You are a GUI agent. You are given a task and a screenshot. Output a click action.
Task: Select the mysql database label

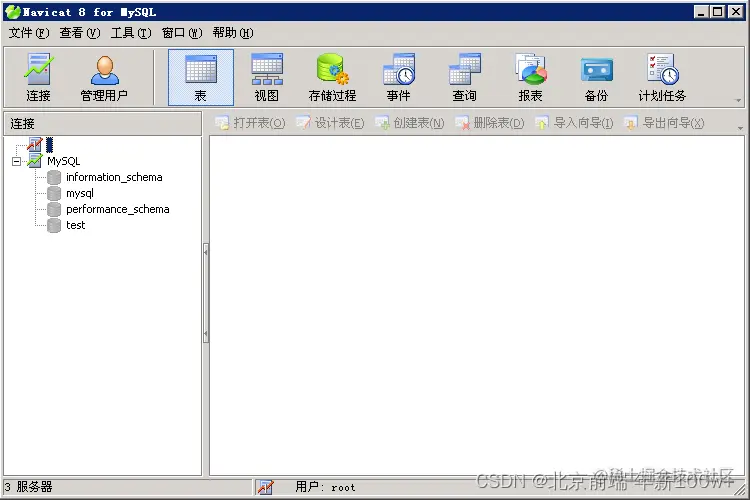(80, 193)
